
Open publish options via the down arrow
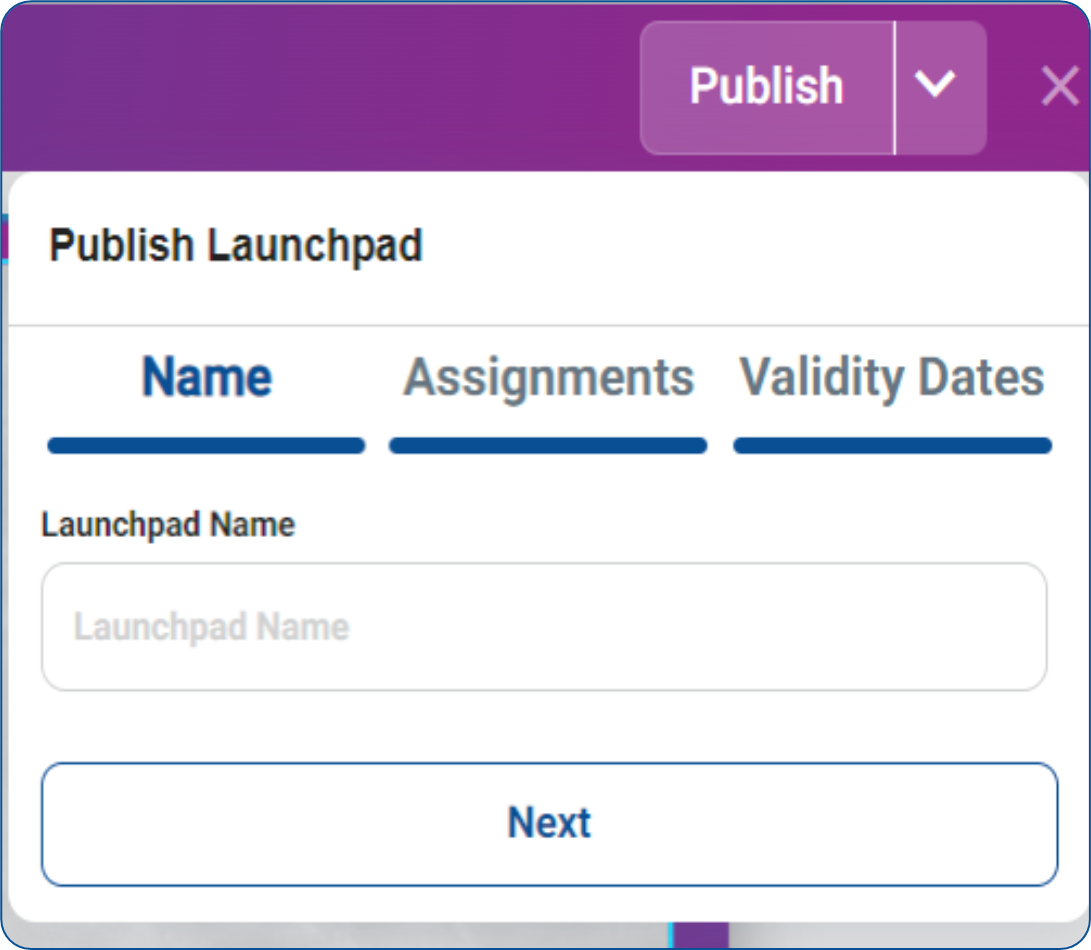coord(936,87)
